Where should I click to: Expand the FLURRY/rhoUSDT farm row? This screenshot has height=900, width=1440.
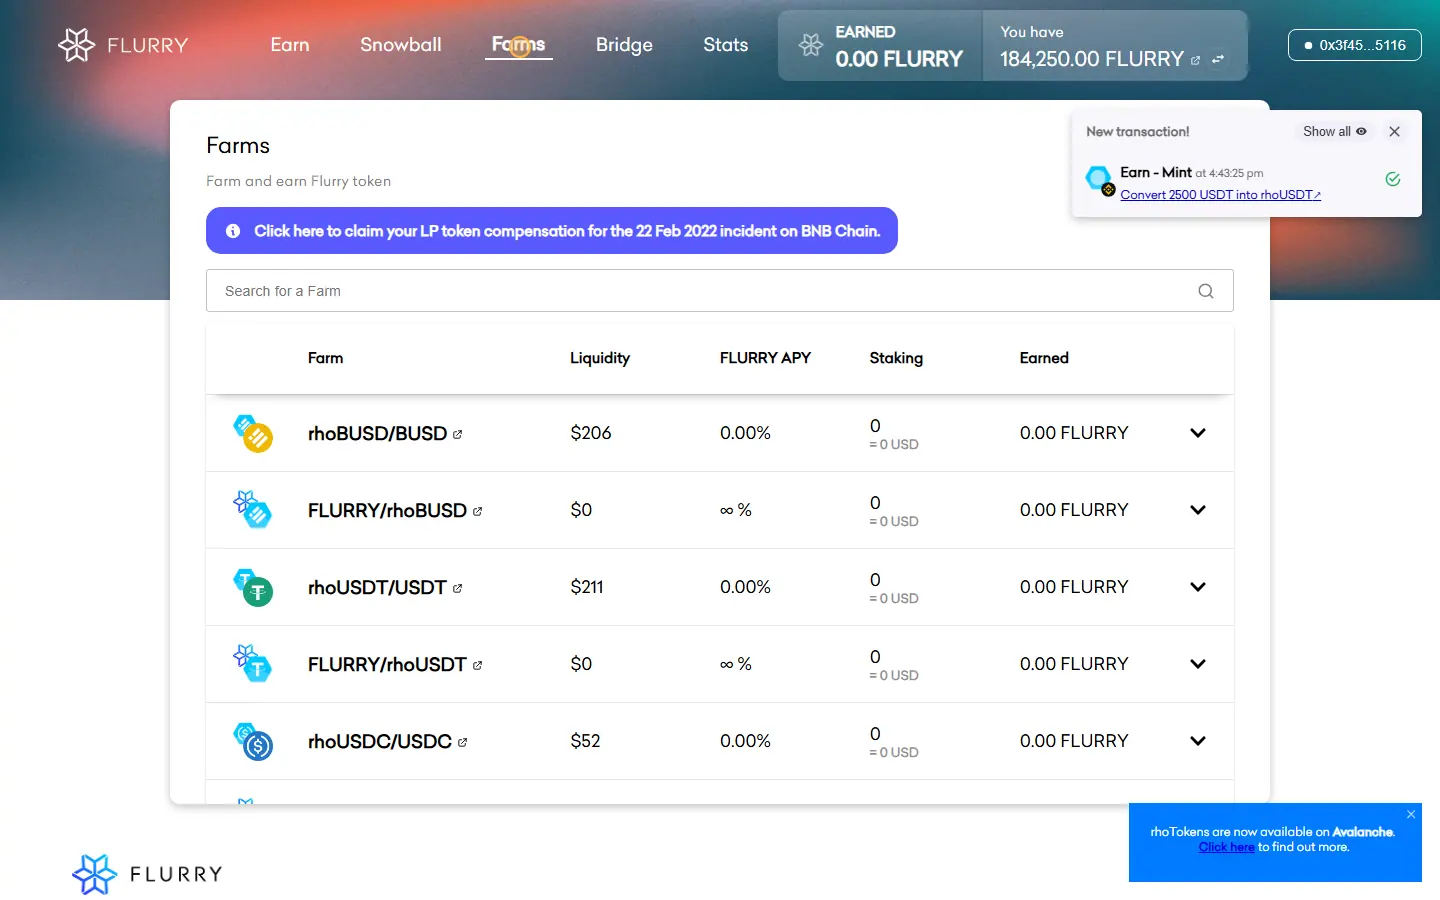pyautogui.click(x=1198, y=664)
